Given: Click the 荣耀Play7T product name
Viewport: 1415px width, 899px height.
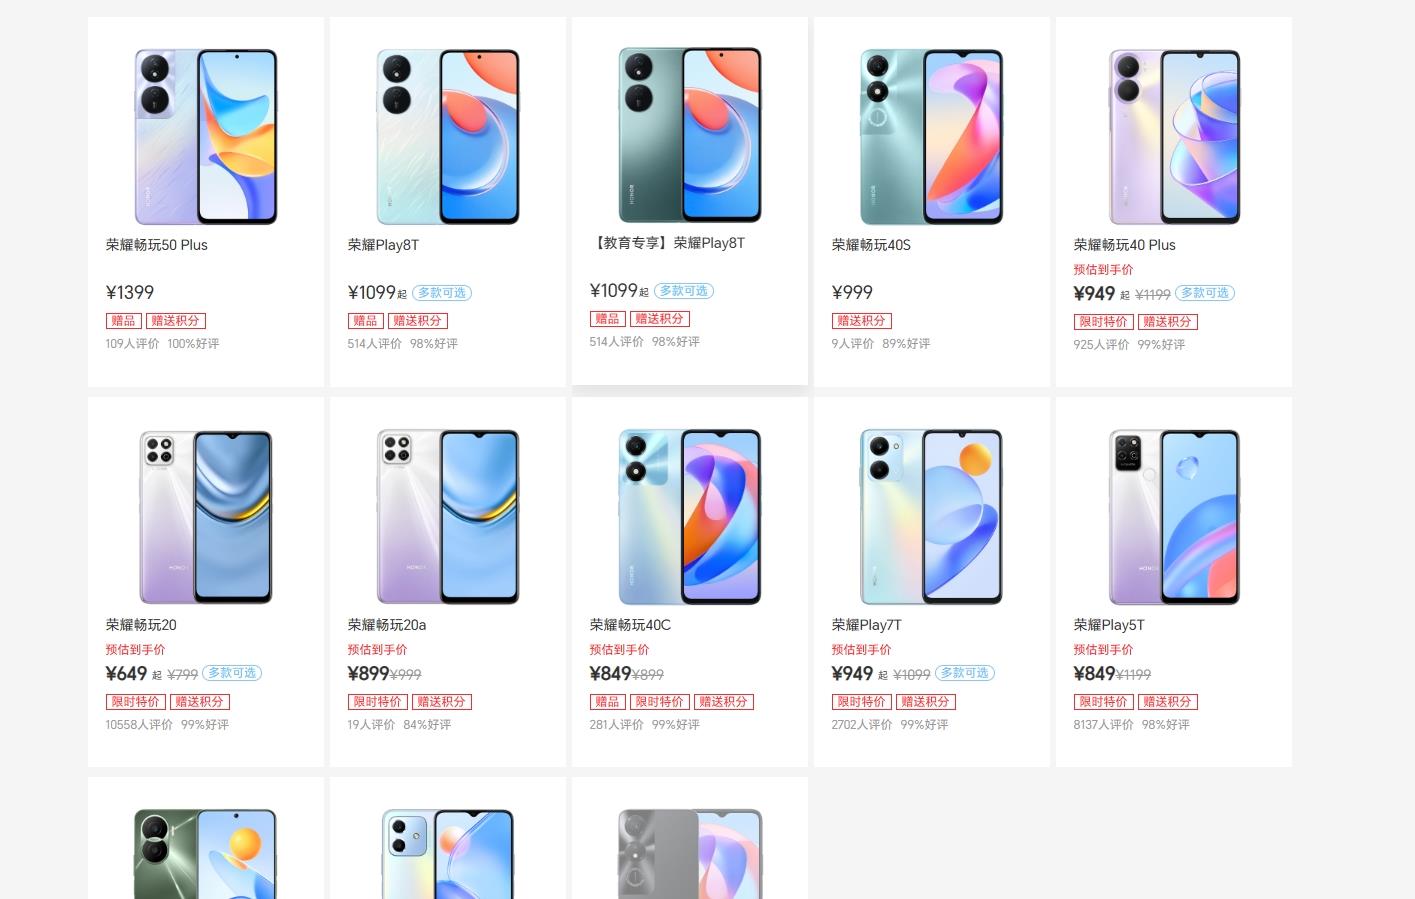Looking at the screenshot, I should point(867,625).
